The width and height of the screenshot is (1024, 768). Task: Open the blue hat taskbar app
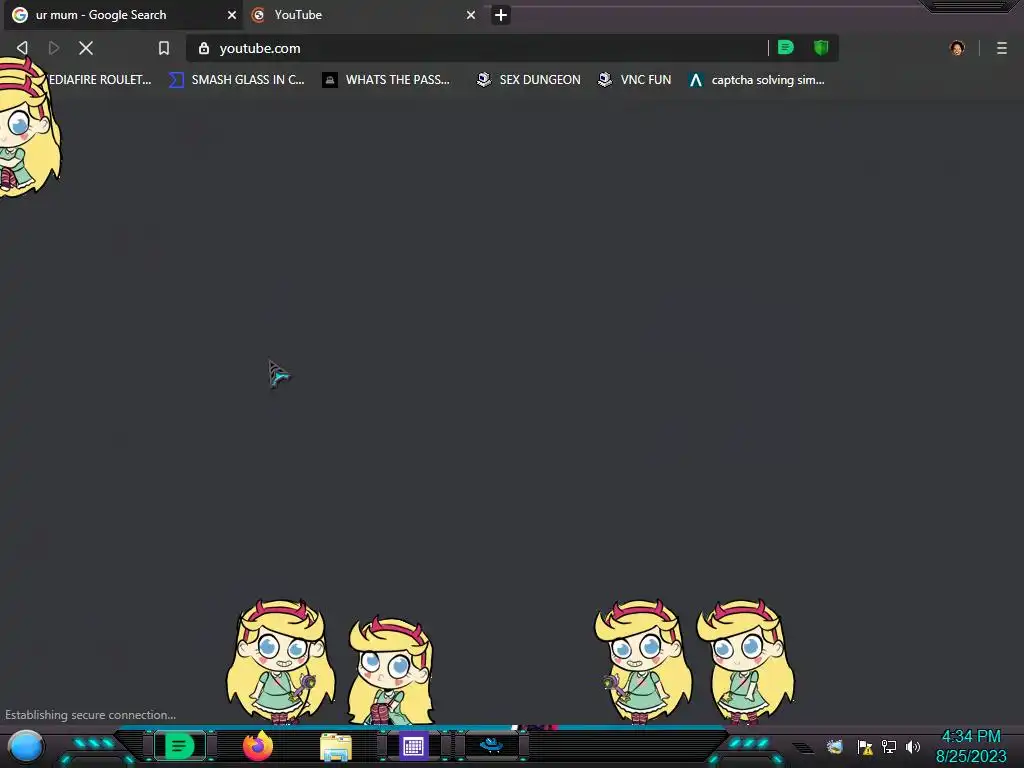[x=491, y=745]
